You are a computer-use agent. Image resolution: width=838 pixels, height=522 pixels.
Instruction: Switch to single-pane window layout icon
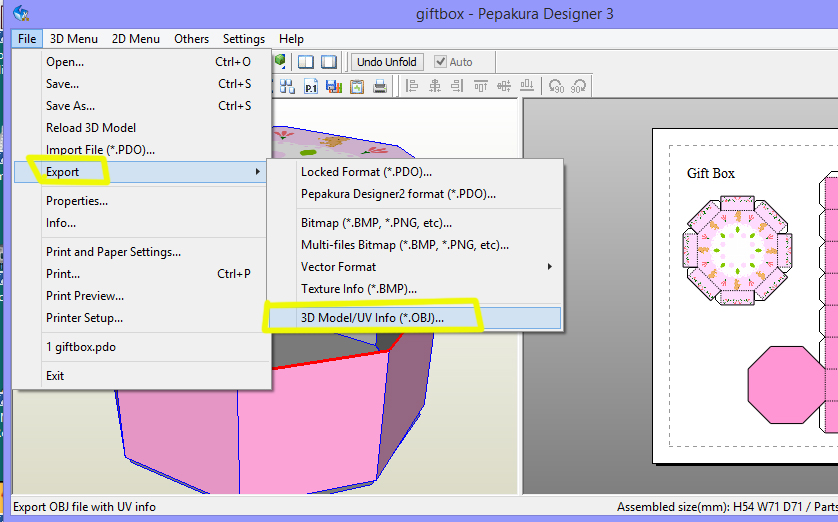(x=329, y=62)
